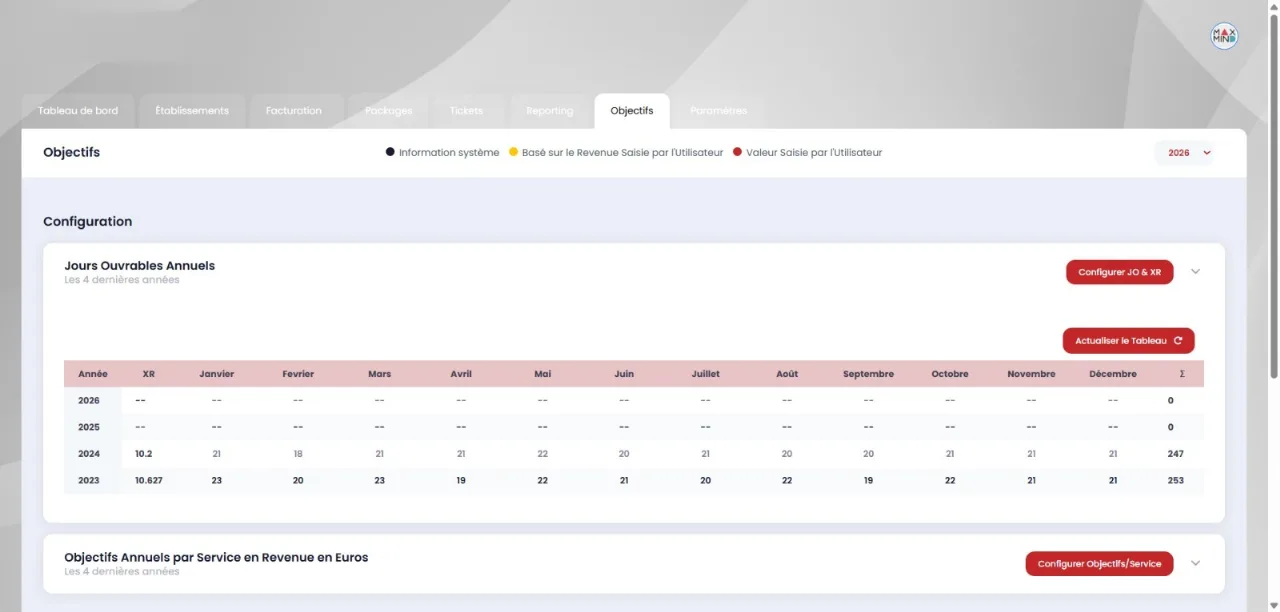Click the Janvier column header
1280x612 pixels.
pos(216,374)
